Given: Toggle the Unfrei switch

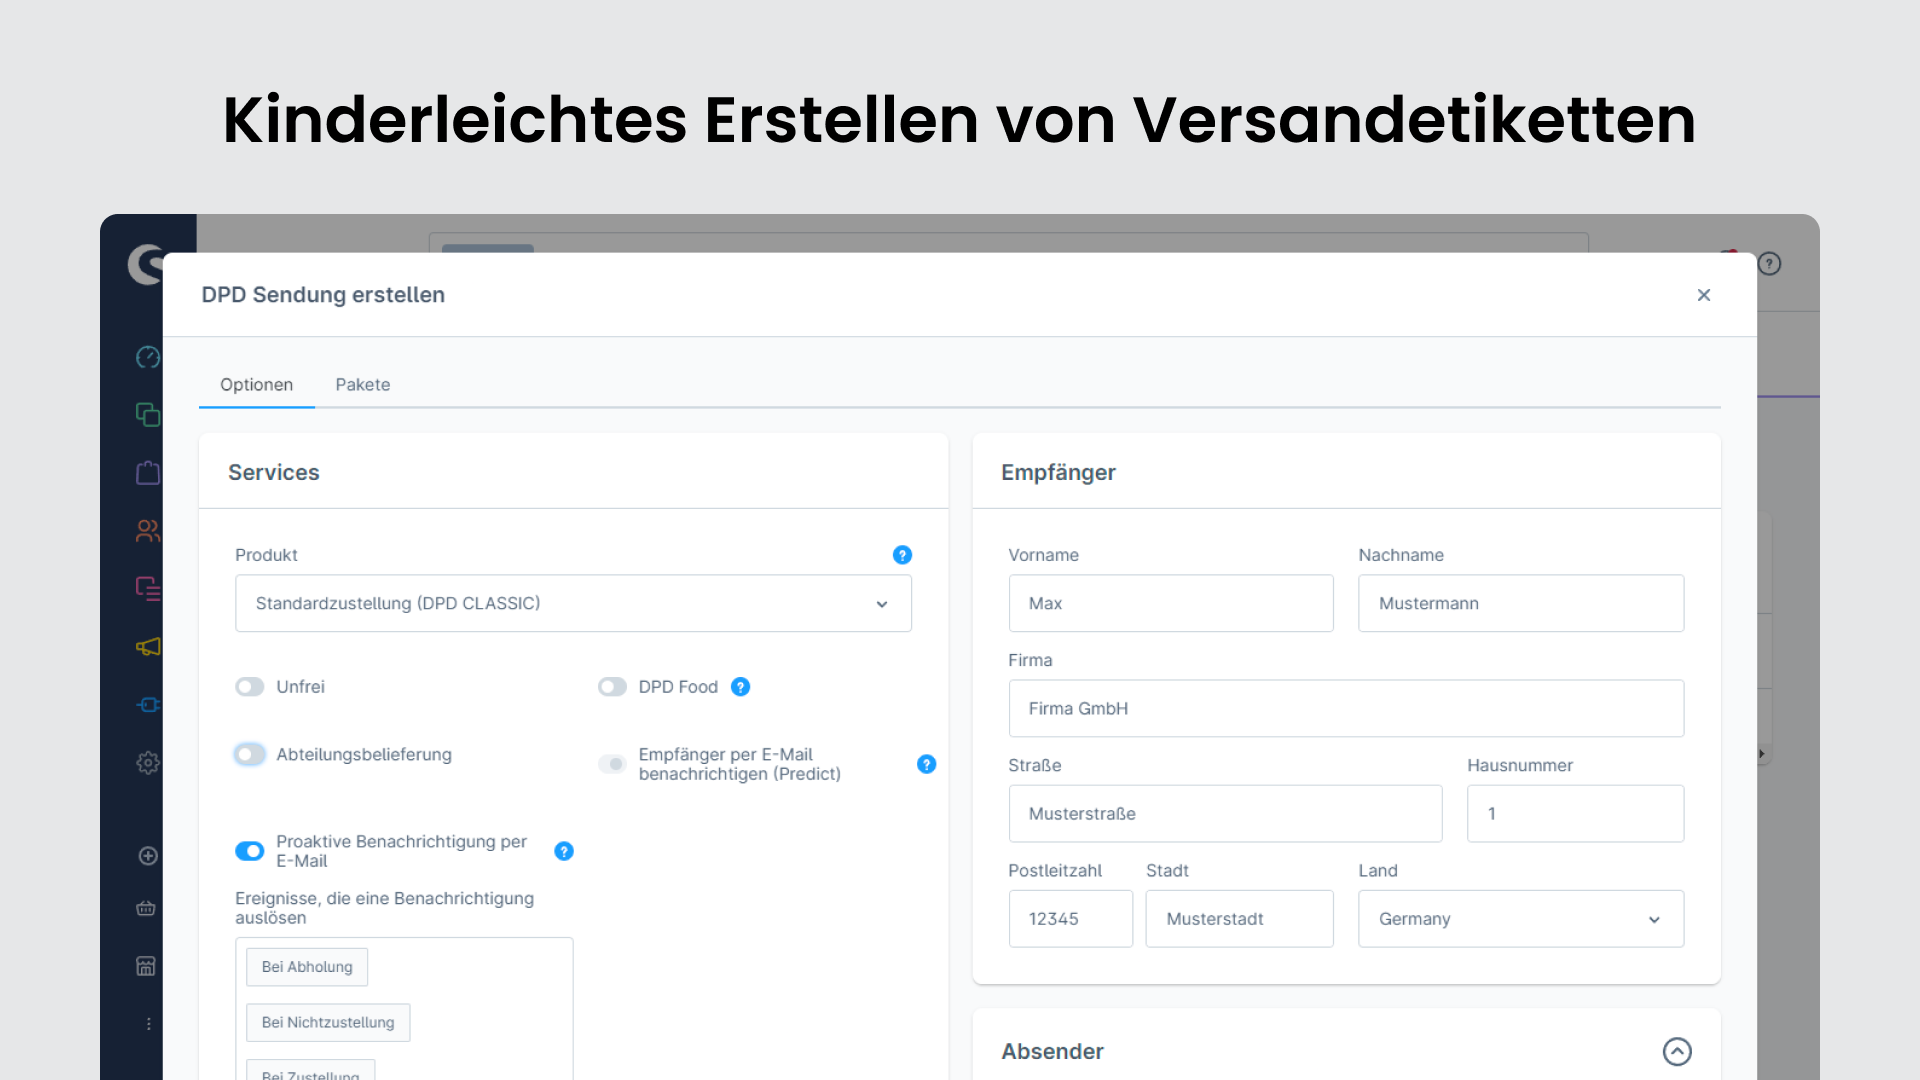Looking at the screenshot, I should tap(250, 687).
